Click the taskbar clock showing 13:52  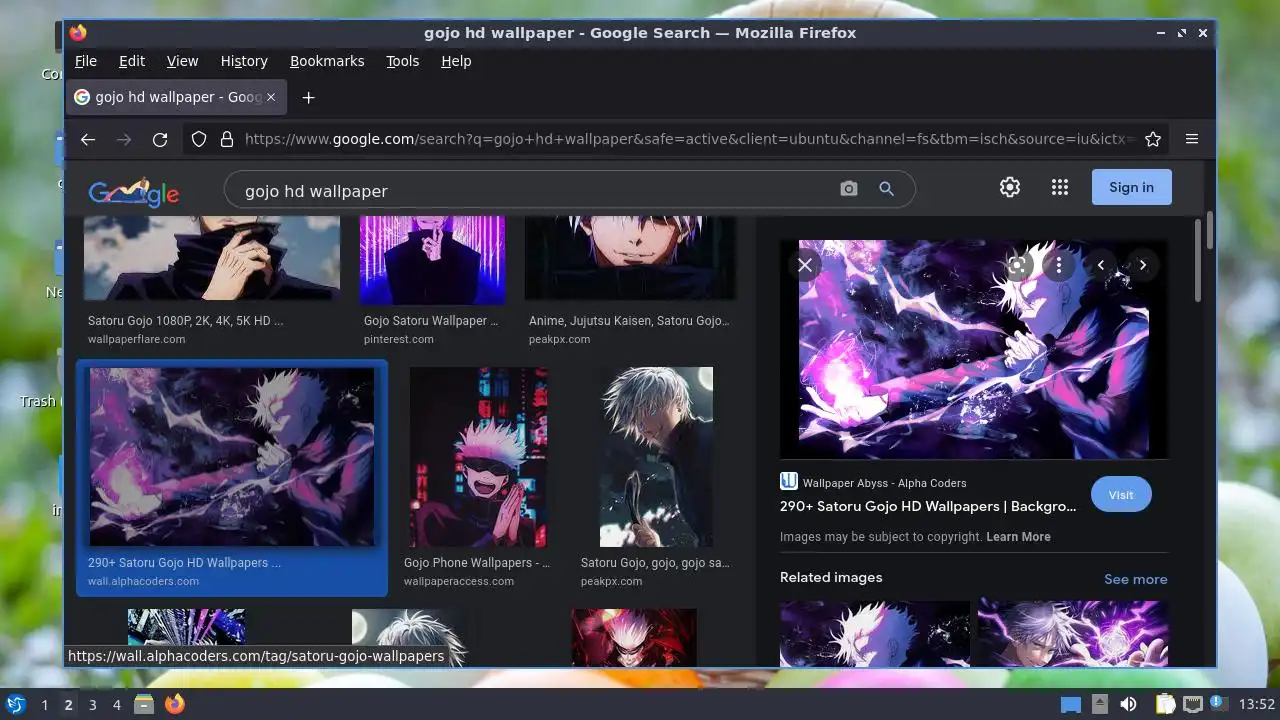(x=1257, y=705)
